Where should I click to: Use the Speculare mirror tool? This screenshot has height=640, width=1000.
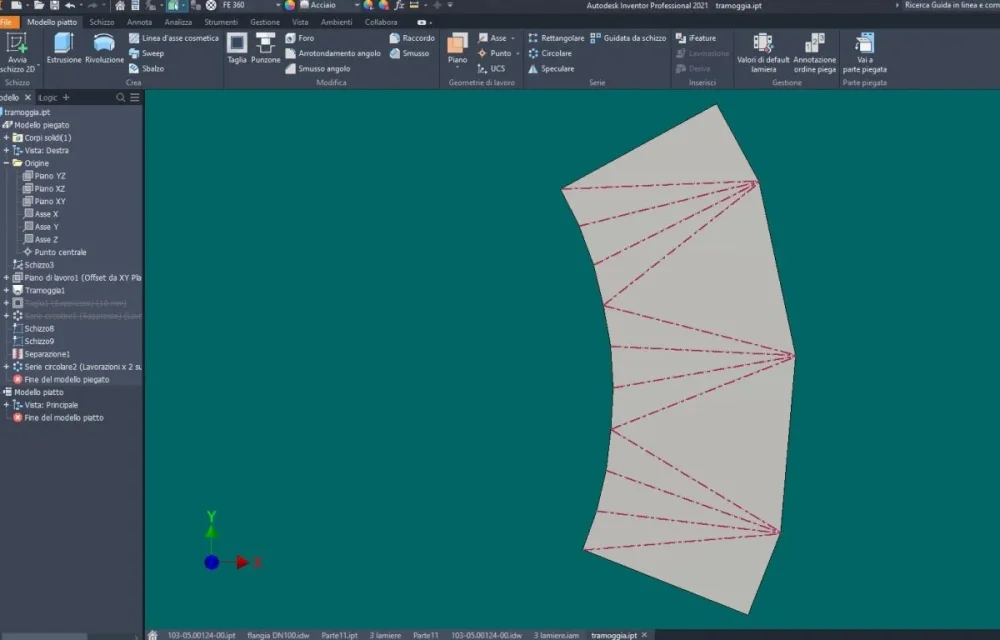551,69
